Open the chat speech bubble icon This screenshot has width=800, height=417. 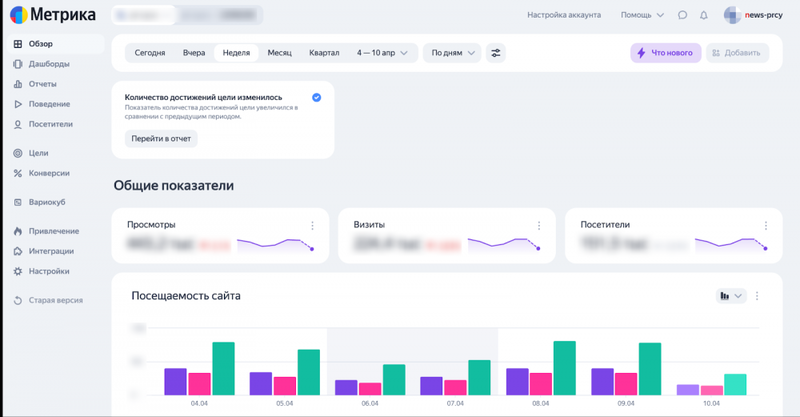pos(682,15)
